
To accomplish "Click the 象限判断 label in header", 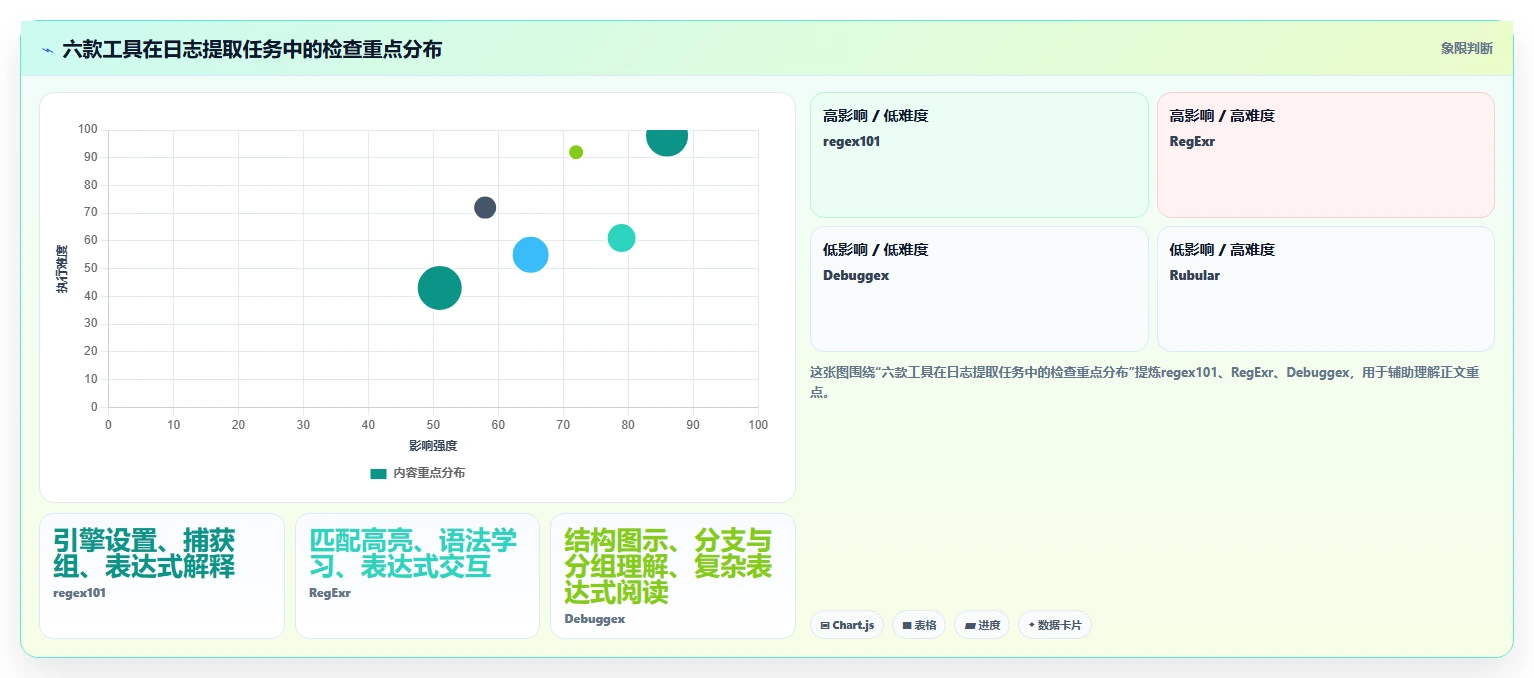I will point(1467,48).
